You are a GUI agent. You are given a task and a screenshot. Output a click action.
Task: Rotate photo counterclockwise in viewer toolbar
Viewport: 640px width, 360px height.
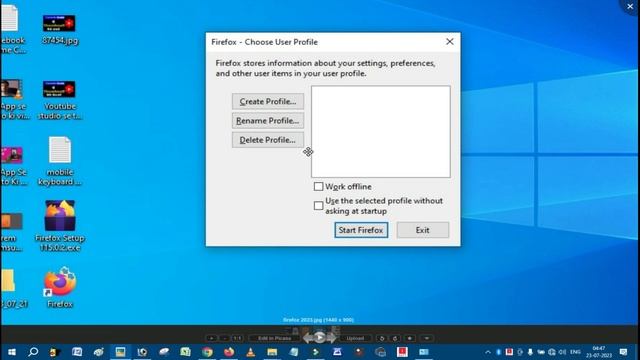click(382, 338)
